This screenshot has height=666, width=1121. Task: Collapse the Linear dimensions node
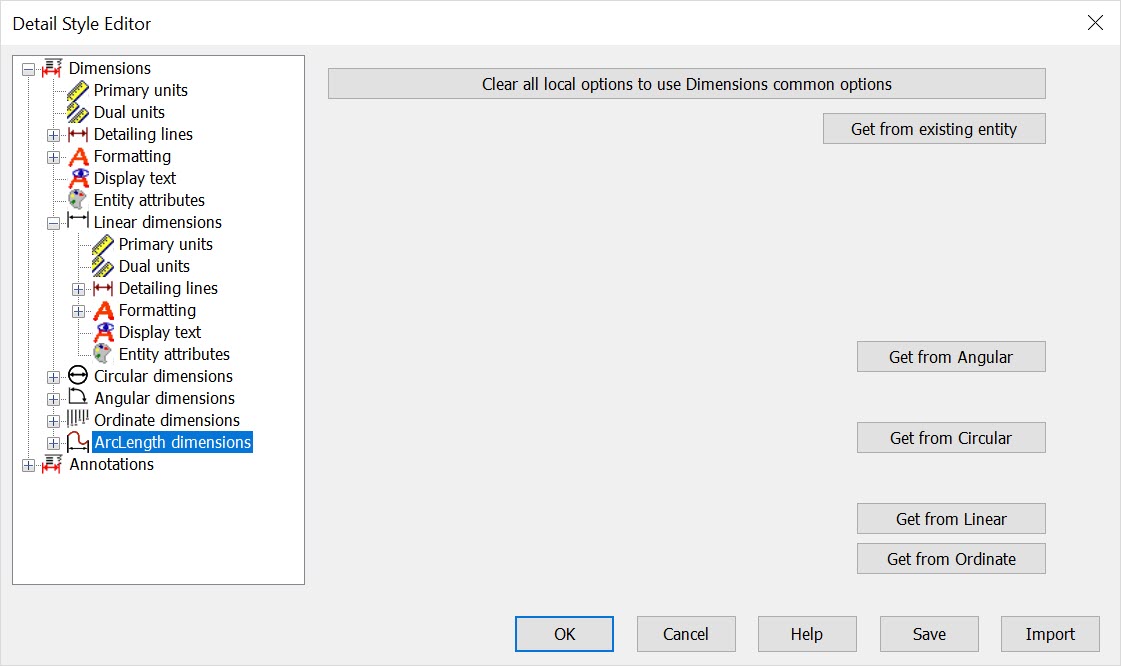pyautogui.click(x=53, y=222)
